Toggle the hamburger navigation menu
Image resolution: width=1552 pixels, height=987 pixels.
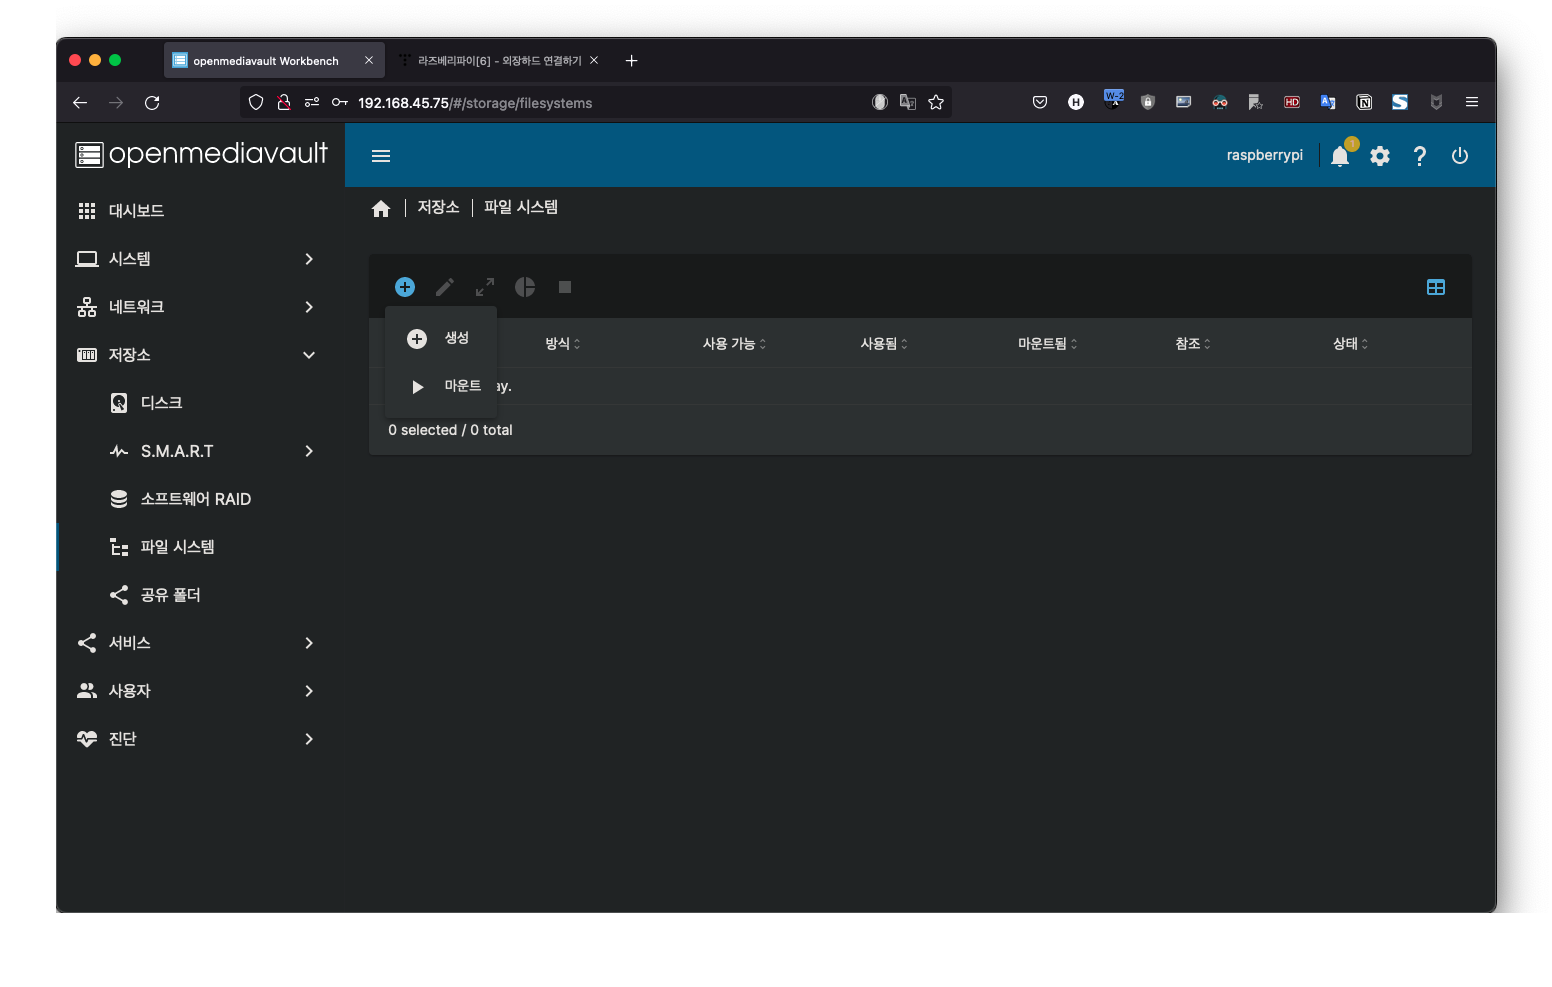(381, 155)
